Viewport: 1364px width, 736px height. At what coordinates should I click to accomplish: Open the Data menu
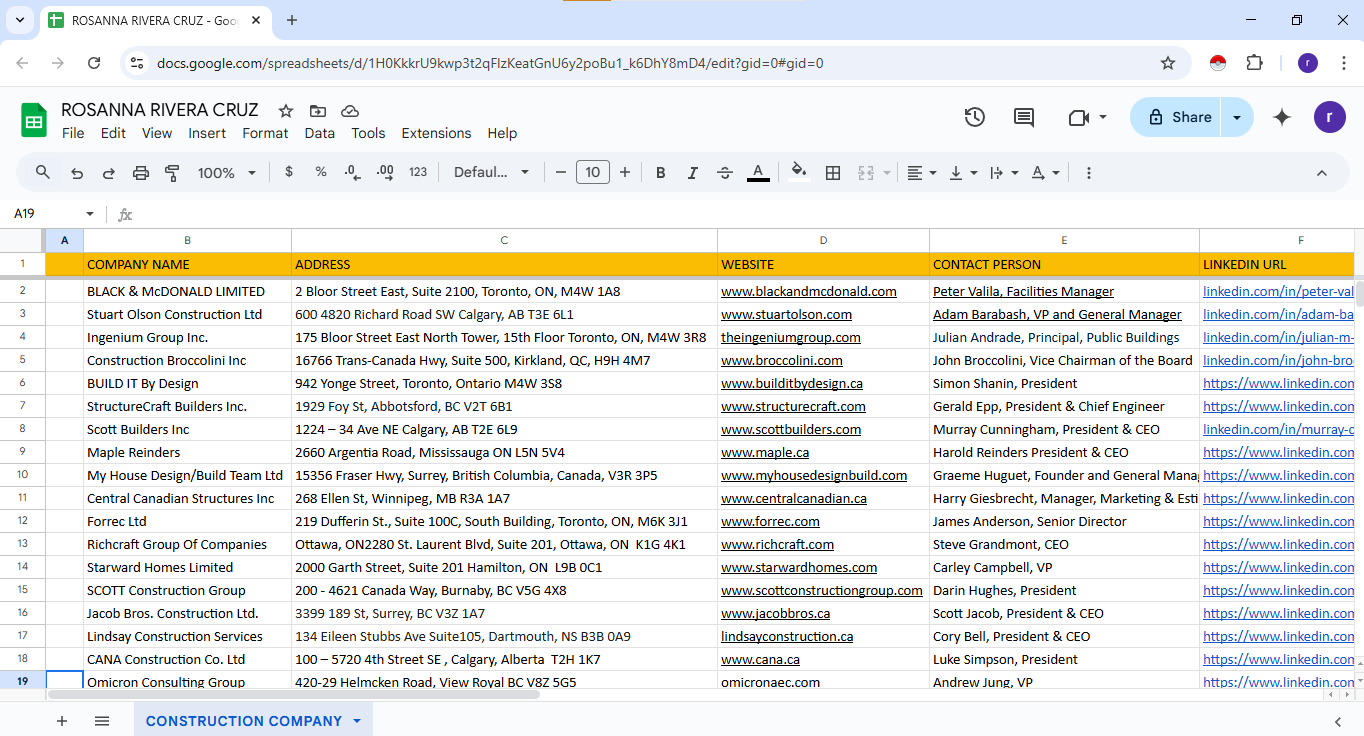tap(320, 133)
